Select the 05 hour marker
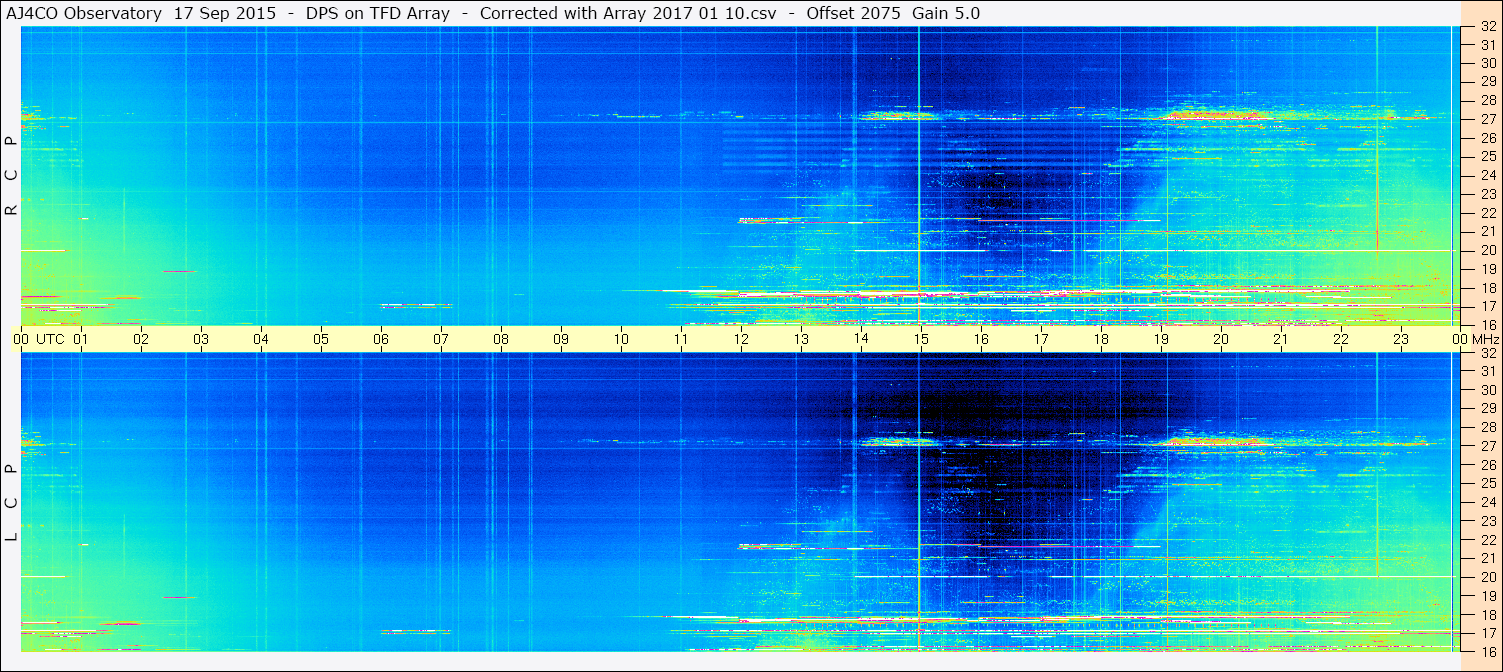 pyautogui.click(x=321, y=339)
